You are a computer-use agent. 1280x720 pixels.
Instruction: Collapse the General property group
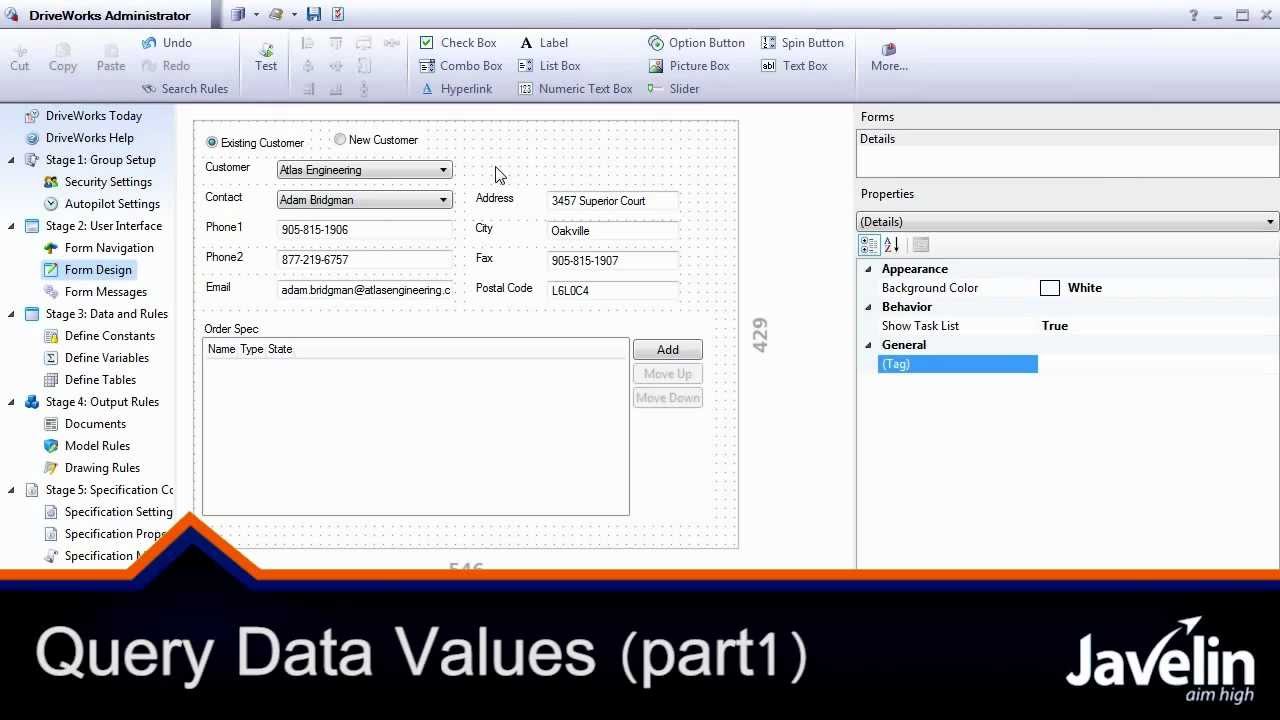868,345
